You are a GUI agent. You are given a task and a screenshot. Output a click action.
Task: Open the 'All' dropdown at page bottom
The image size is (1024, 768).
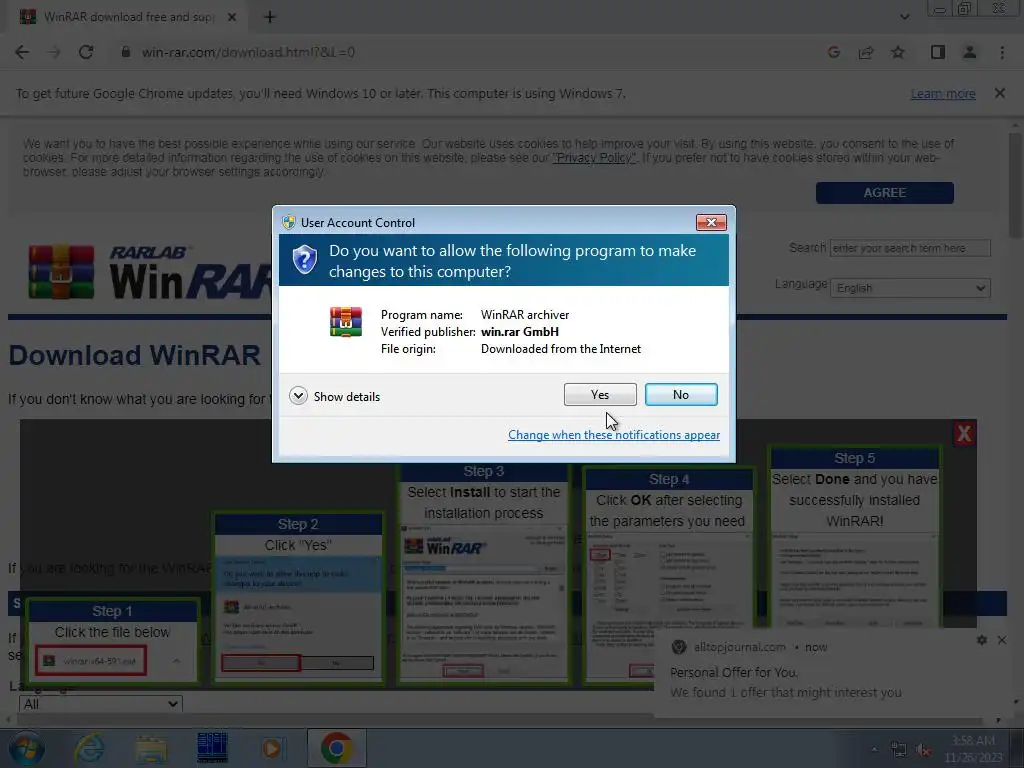[101, 704]
